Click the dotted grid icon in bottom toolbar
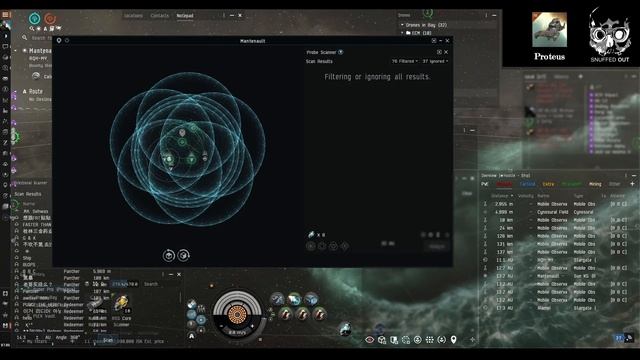The image size is (640, 360). pos(430,340)
